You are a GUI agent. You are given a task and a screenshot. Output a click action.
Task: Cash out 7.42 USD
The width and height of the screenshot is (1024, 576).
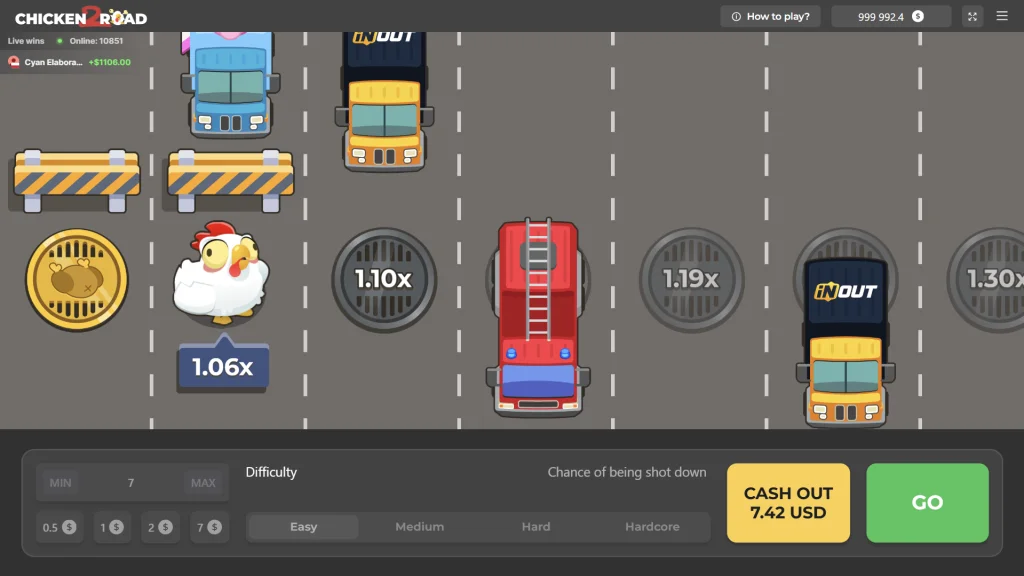[788, 503]
